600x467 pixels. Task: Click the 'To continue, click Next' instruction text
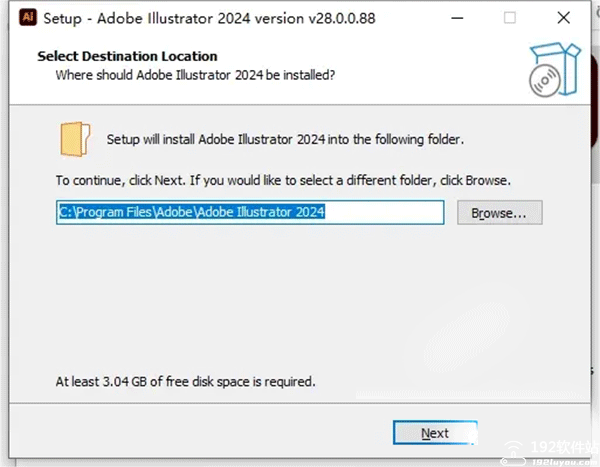[x=283, y=180]
